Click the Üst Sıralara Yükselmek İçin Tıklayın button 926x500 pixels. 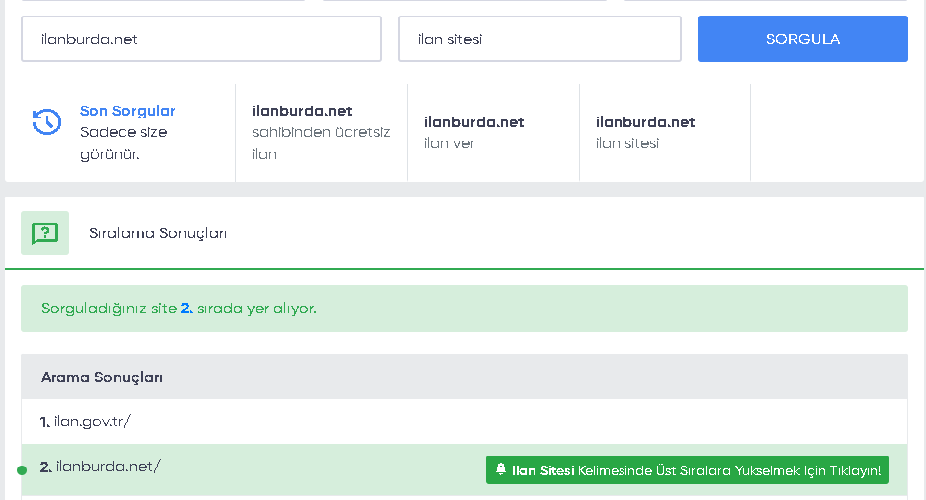687,470
